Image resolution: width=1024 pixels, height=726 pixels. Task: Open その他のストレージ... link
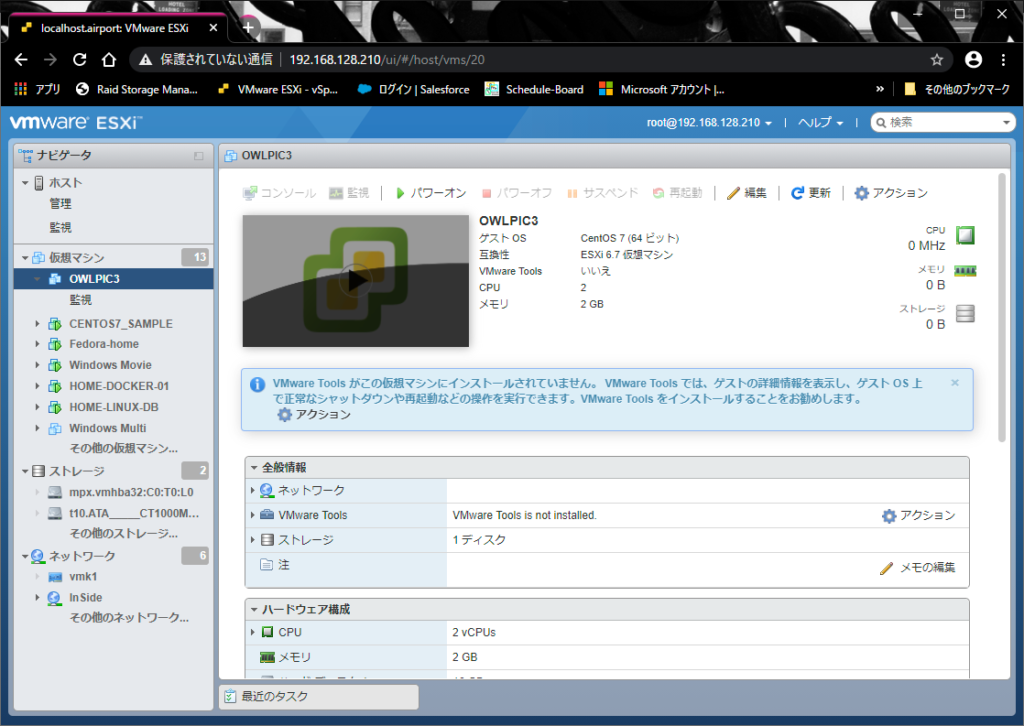coord(123,533)
